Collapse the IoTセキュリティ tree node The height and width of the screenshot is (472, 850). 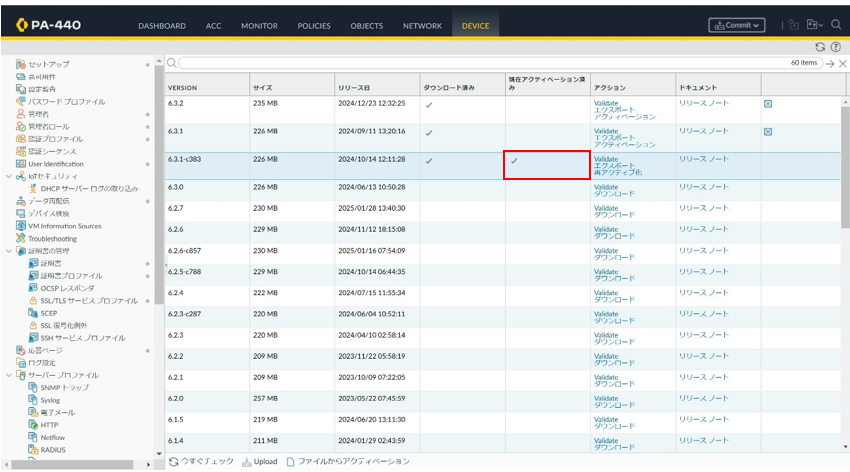[x=9, y=176]
